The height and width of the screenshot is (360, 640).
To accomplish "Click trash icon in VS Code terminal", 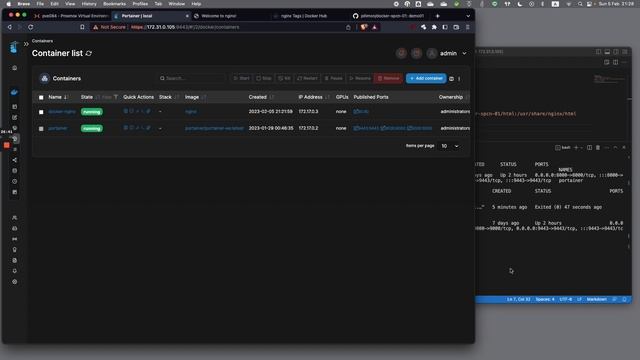I will (598, 147).
